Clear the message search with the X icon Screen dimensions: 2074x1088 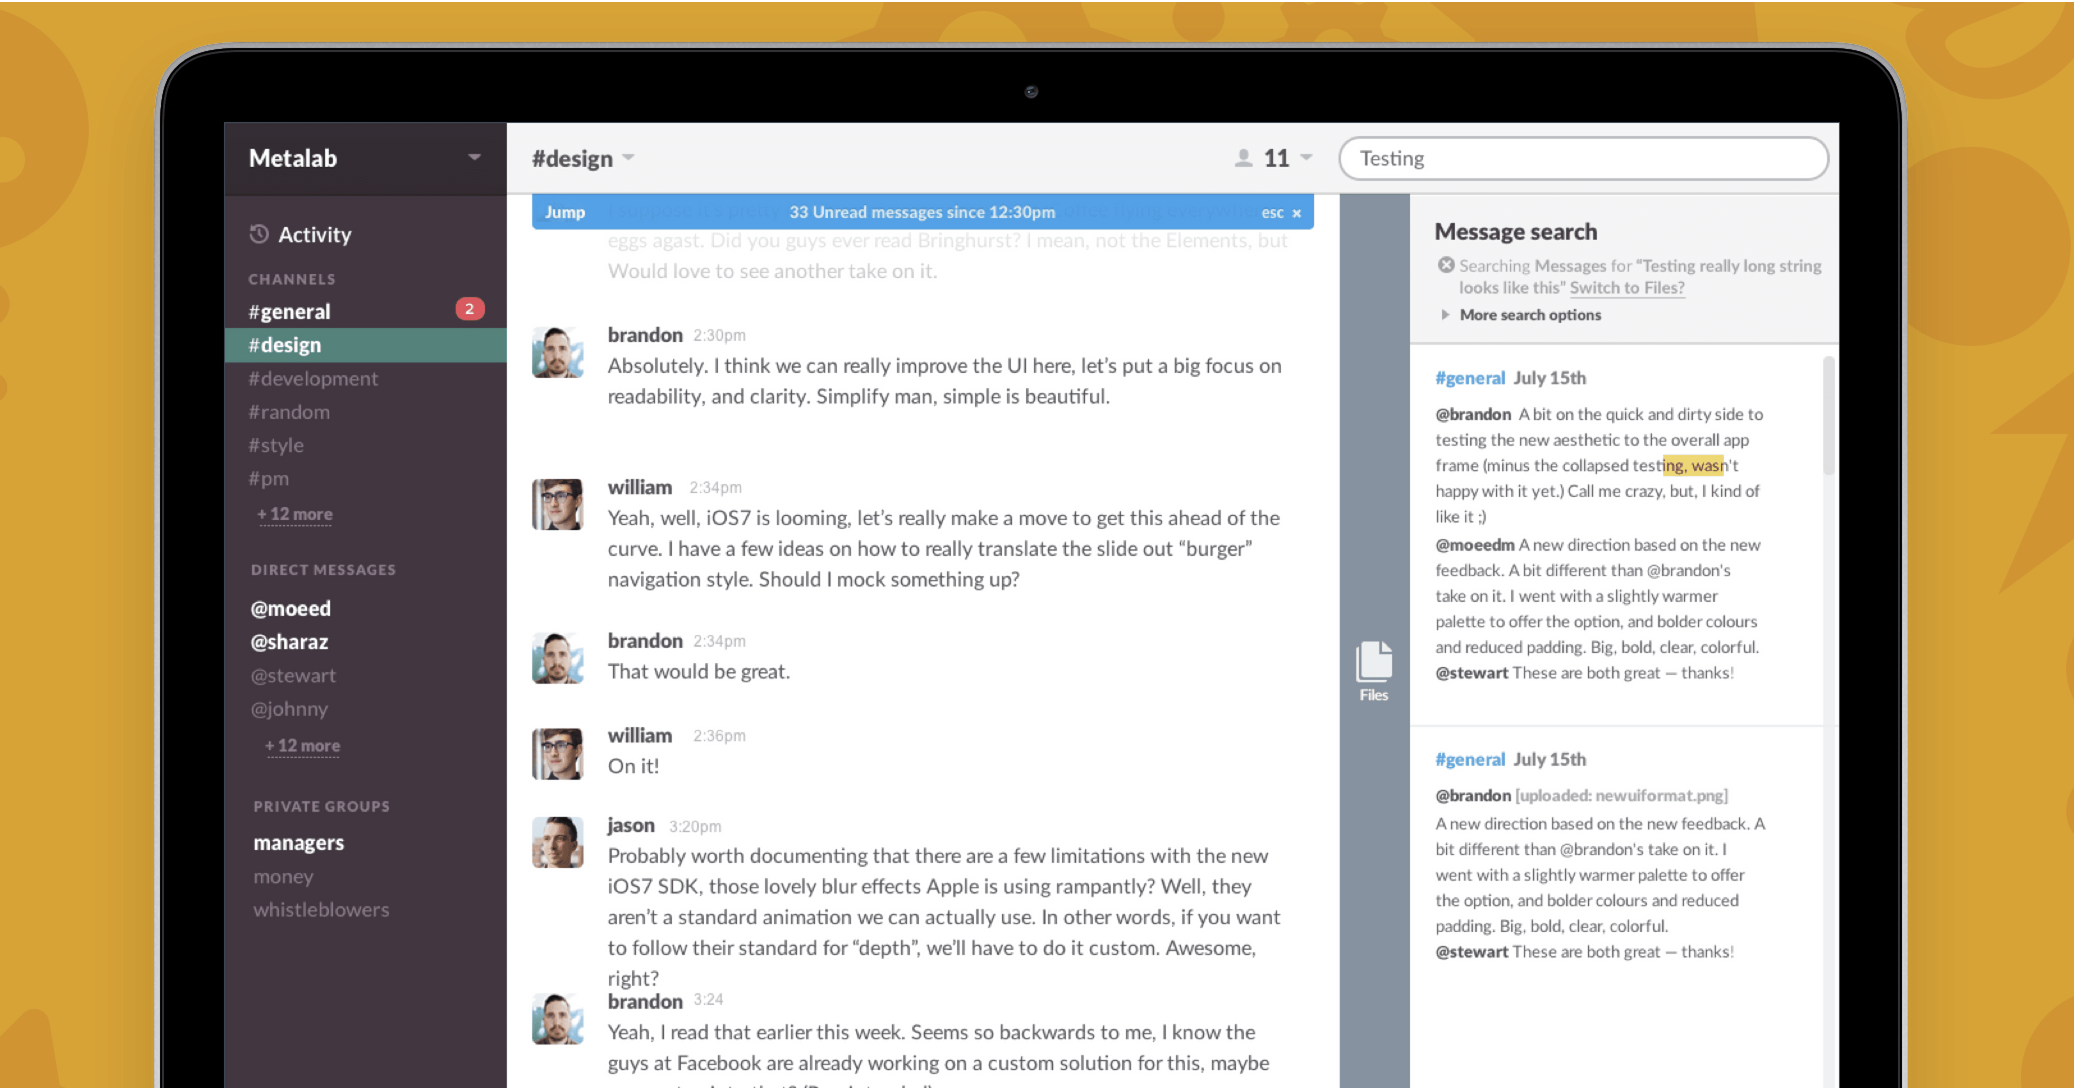1446,265
